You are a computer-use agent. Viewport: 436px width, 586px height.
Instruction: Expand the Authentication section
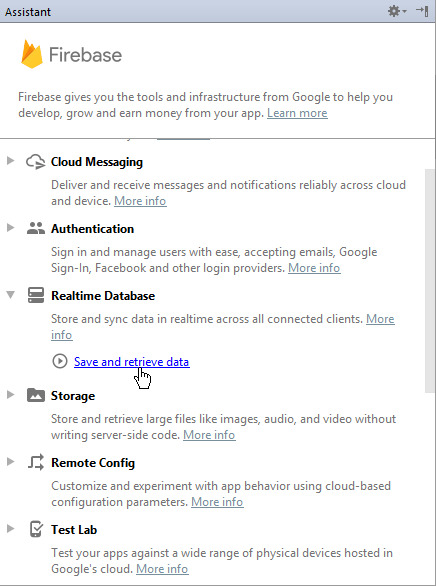tap(10, 228)
